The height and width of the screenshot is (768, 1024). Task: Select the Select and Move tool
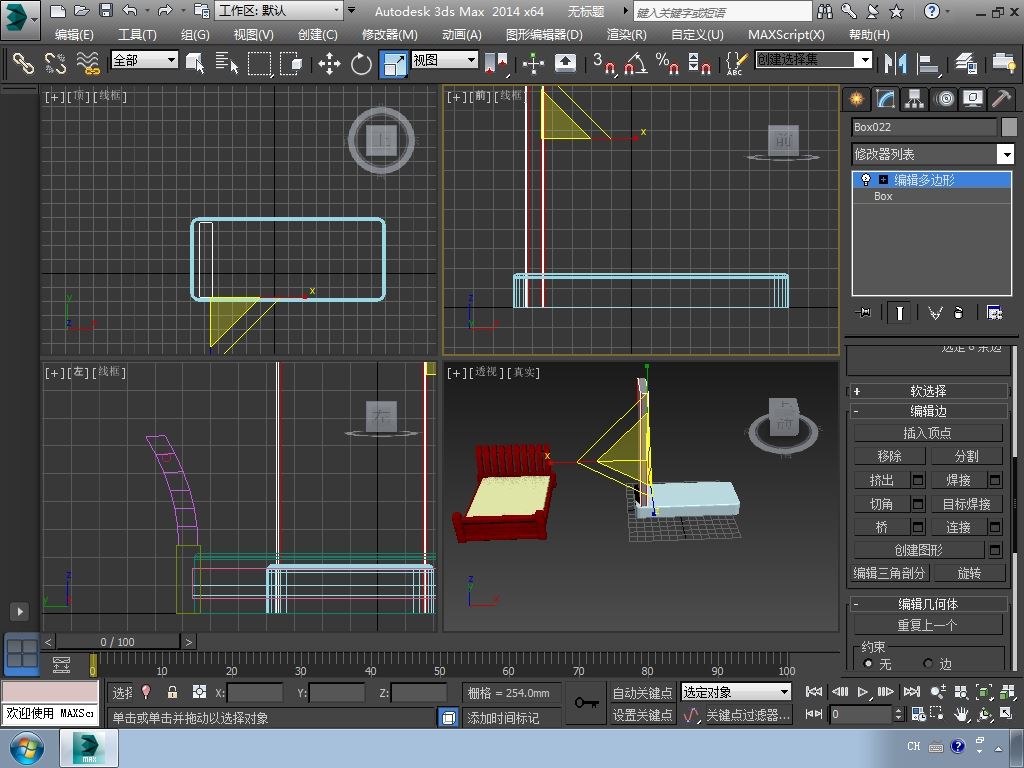click(x=329, y=64)
